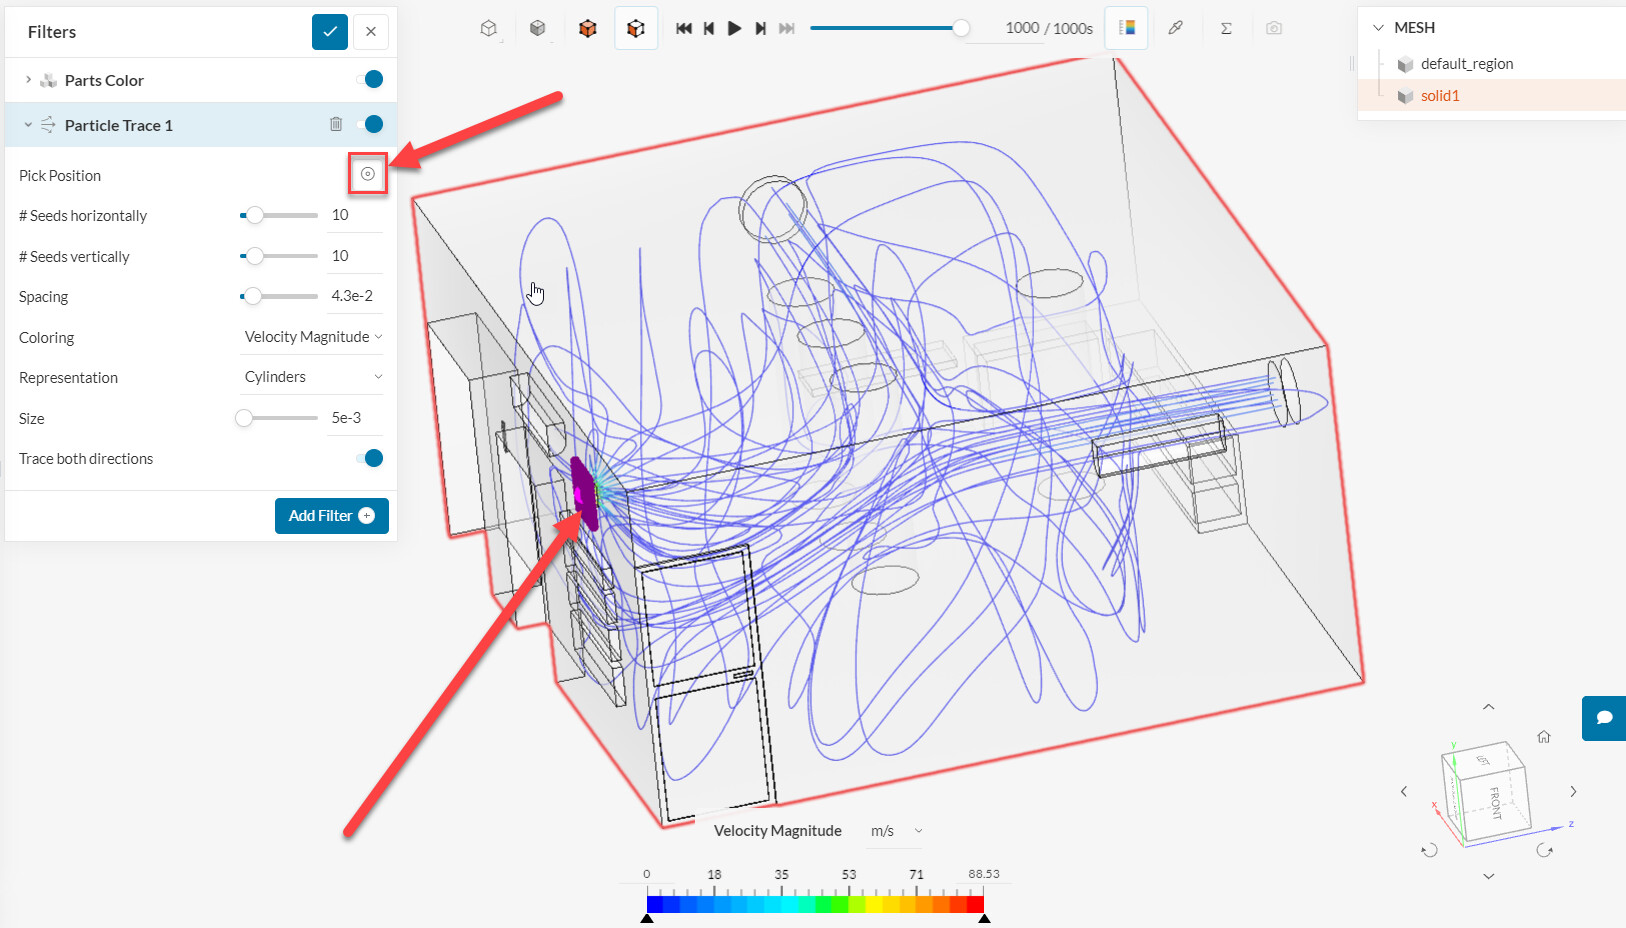1626x928 pixels.
Task: Click the Add Filter button
Action: pos(331,515)
